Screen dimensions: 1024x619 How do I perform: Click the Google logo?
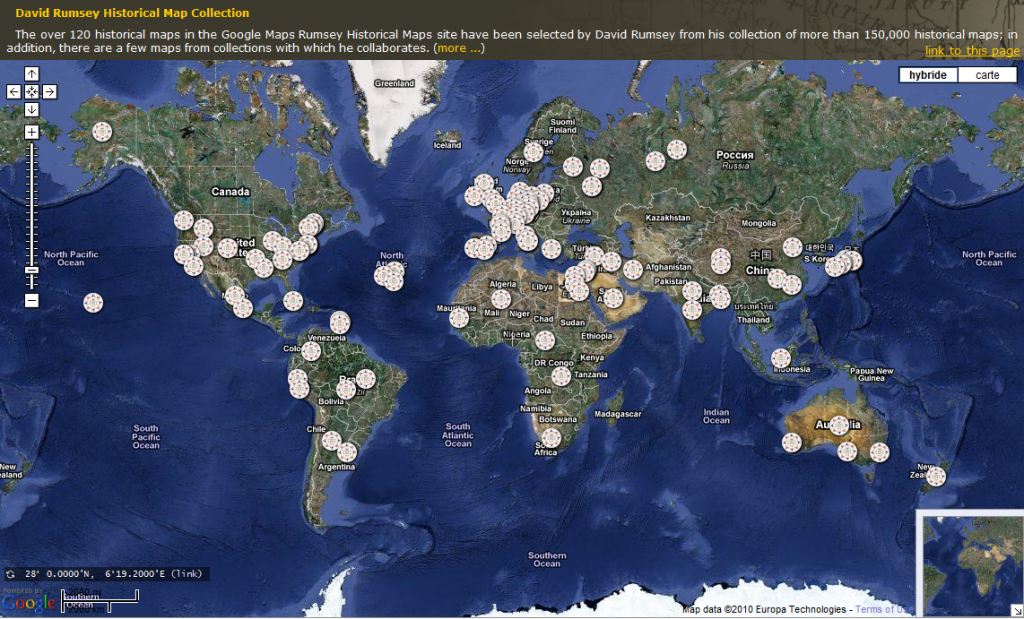coord(27,601)
